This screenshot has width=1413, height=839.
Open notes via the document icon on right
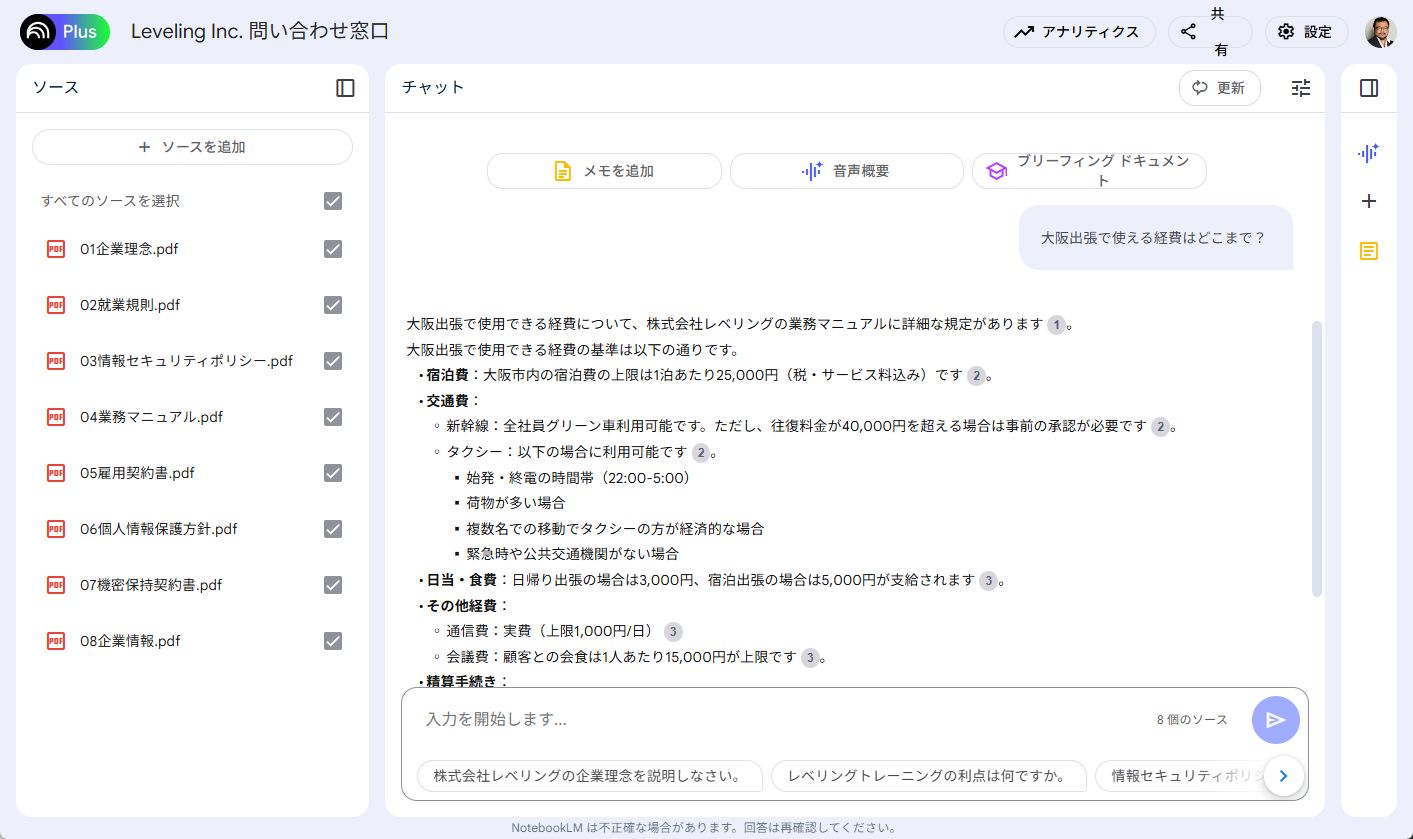click(1368, 250)
